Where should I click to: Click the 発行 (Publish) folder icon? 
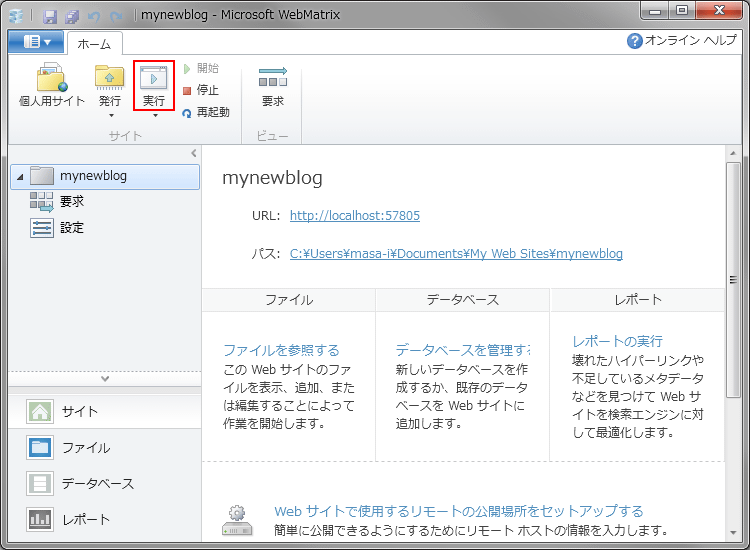pyautogui.click(x=110, y=77)
